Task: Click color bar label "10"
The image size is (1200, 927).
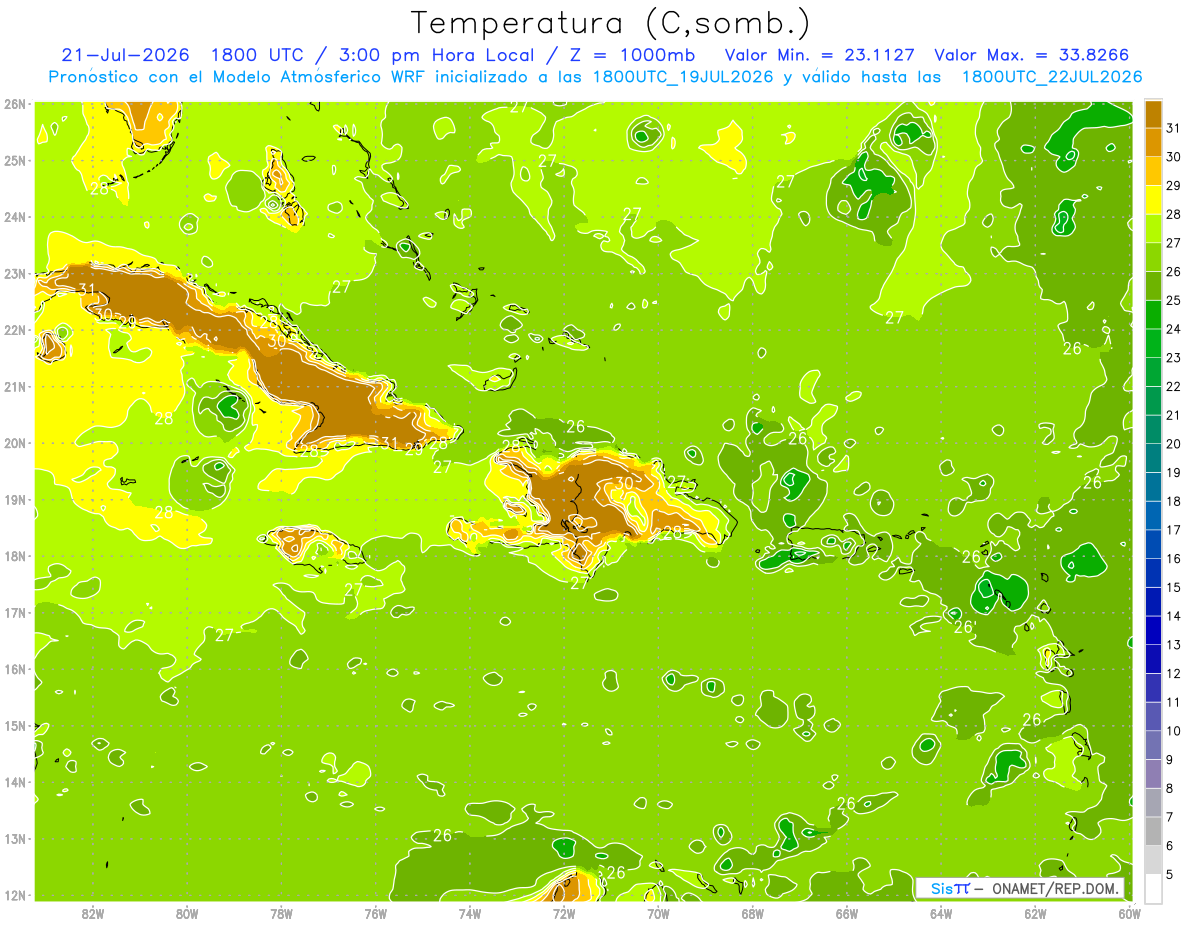Action: pos(1174,731)
